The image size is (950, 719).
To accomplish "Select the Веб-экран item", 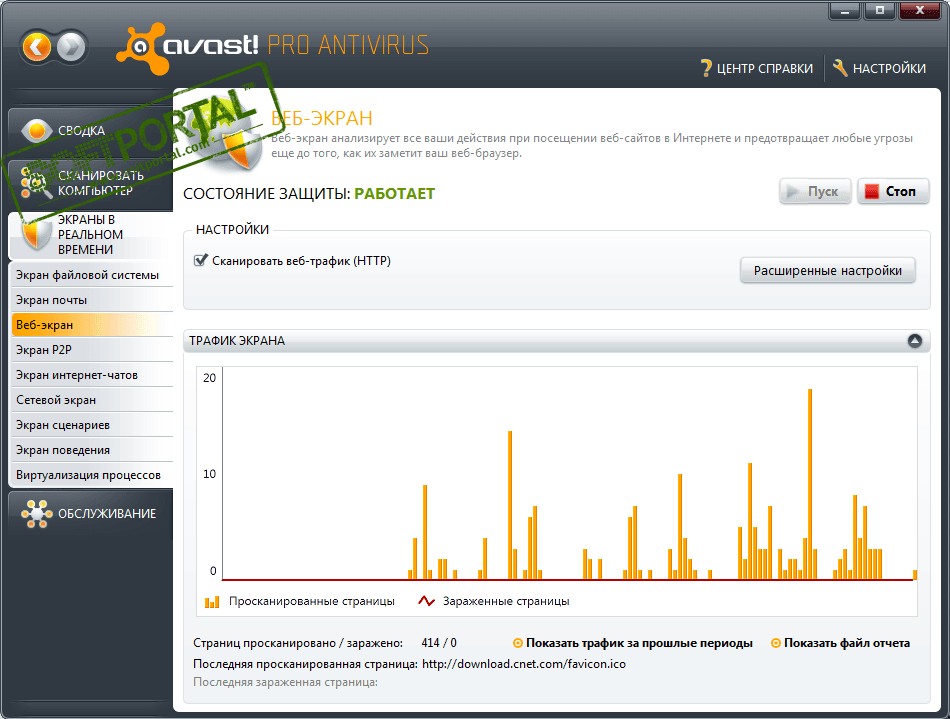I will [x=92, y=325].
